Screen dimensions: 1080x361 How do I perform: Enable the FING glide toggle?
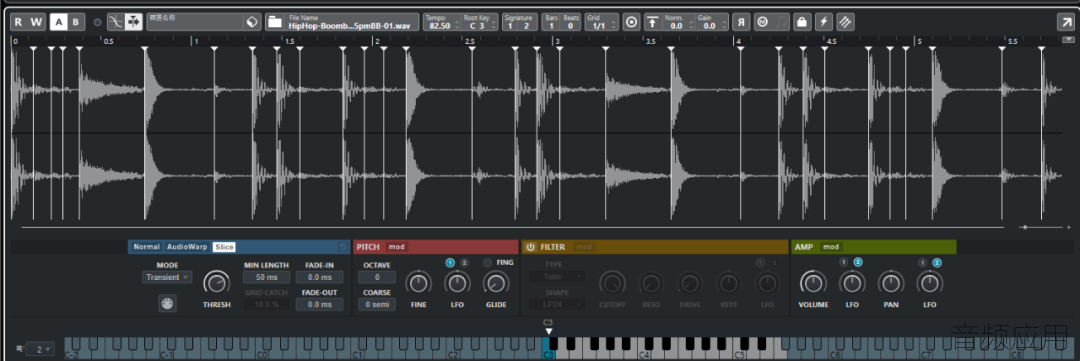pos(488,262)
